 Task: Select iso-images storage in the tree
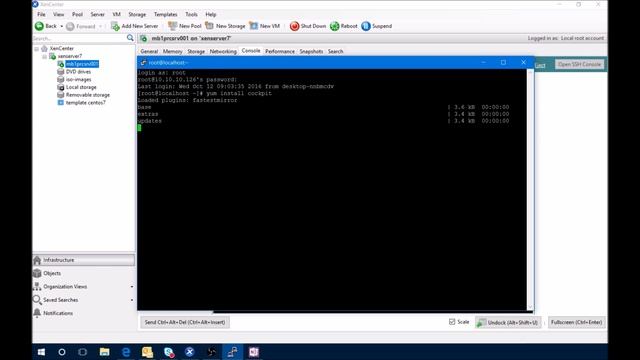78,80
